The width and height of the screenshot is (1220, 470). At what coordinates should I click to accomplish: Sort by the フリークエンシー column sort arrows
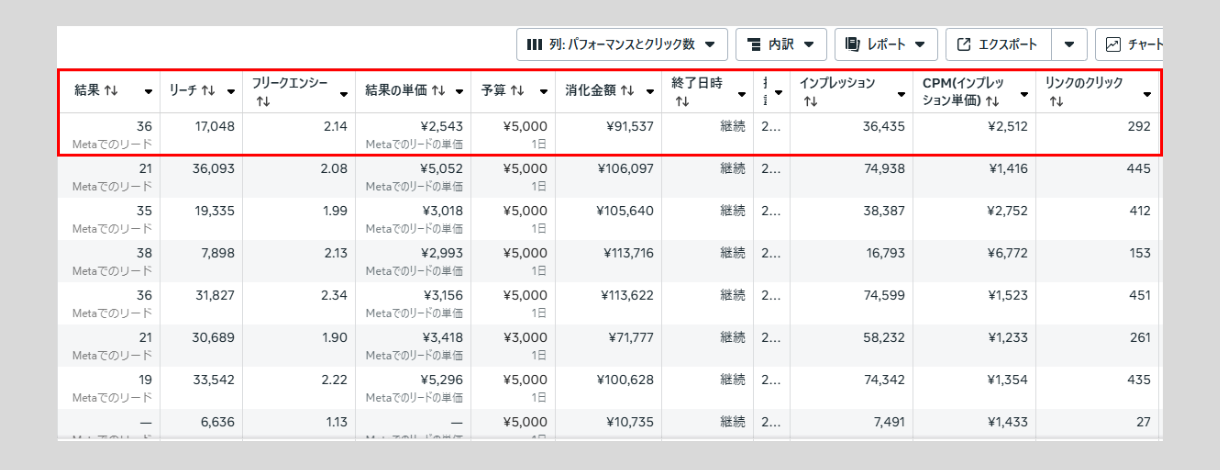(262, 101)
